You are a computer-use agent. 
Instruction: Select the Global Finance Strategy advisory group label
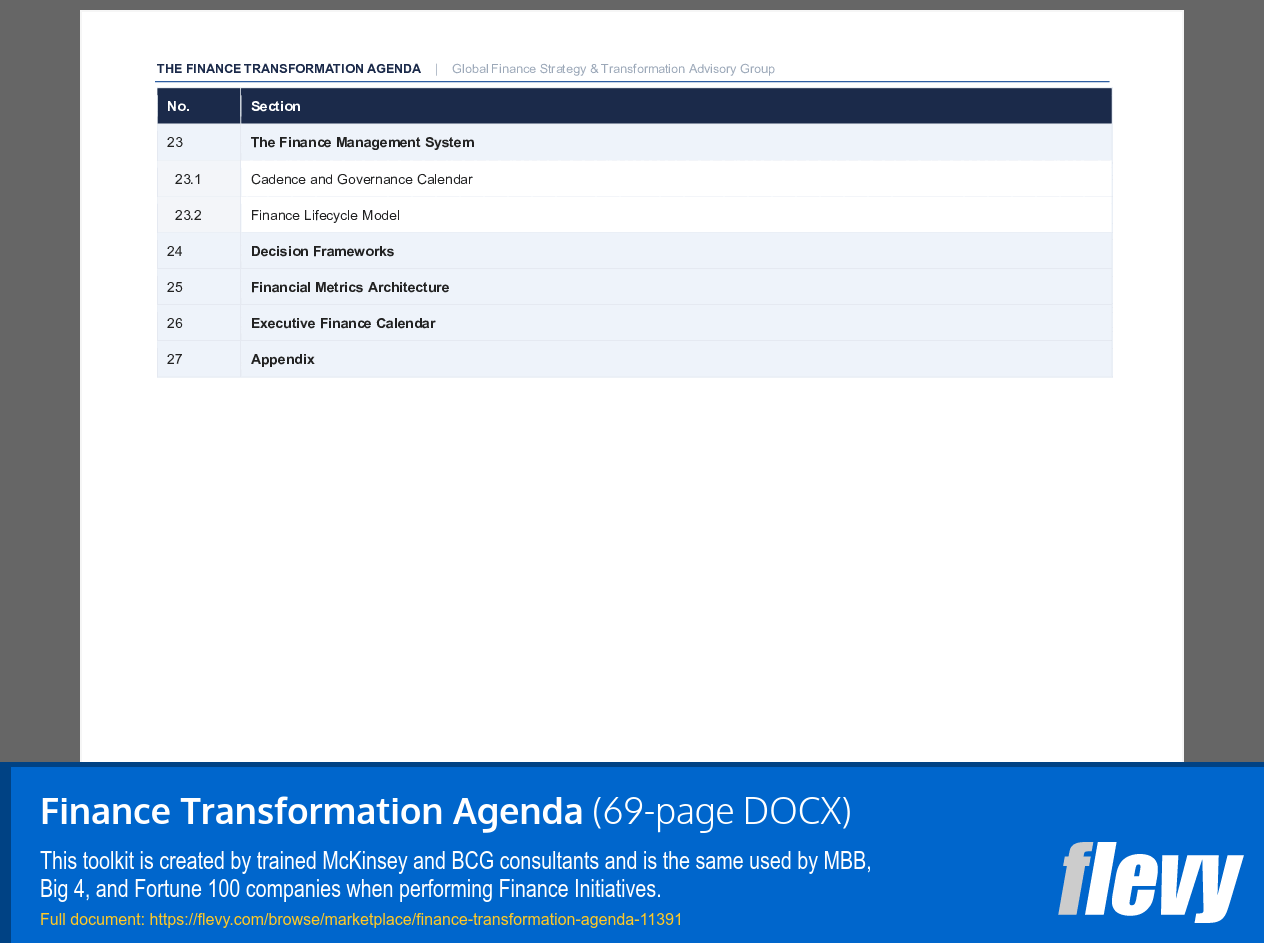(x=613, y=68)
